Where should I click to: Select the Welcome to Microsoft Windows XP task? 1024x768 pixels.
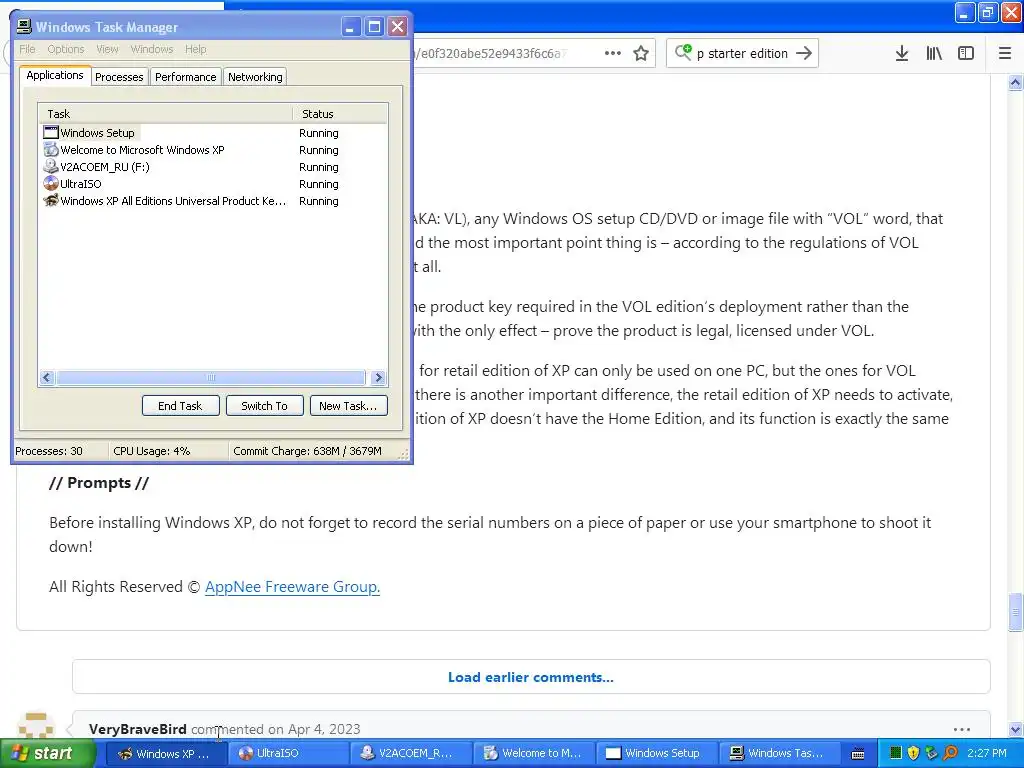[x=213, y=150]
